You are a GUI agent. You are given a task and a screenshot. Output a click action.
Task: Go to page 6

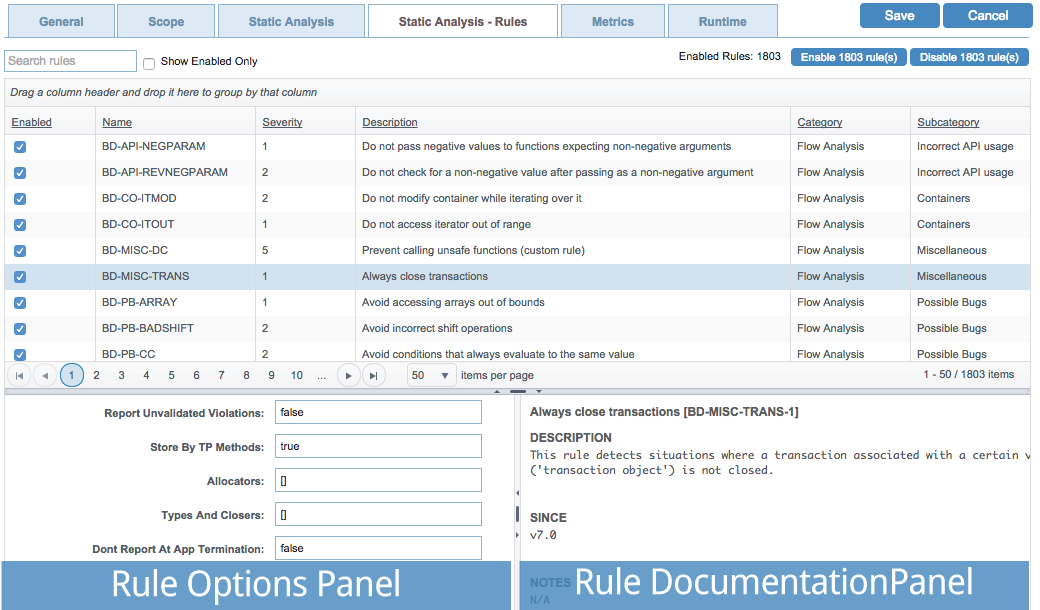(x=196, y=375)
